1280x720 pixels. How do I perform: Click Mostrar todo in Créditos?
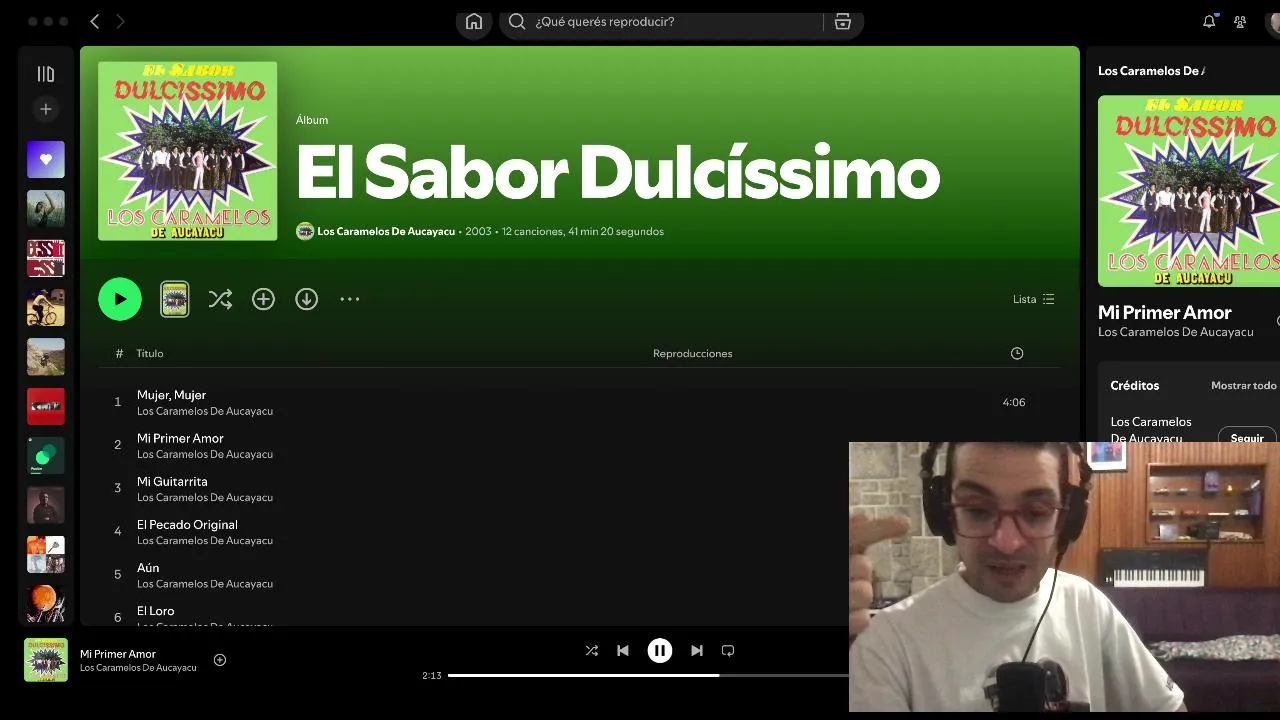point(1244,386)
